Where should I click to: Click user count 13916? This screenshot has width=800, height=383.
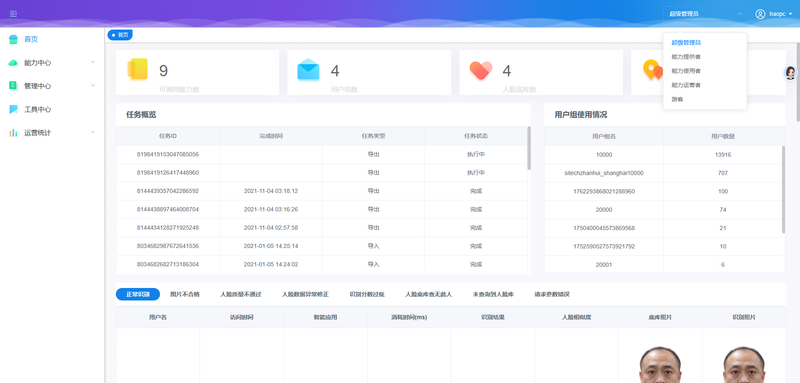click(722, 155)
